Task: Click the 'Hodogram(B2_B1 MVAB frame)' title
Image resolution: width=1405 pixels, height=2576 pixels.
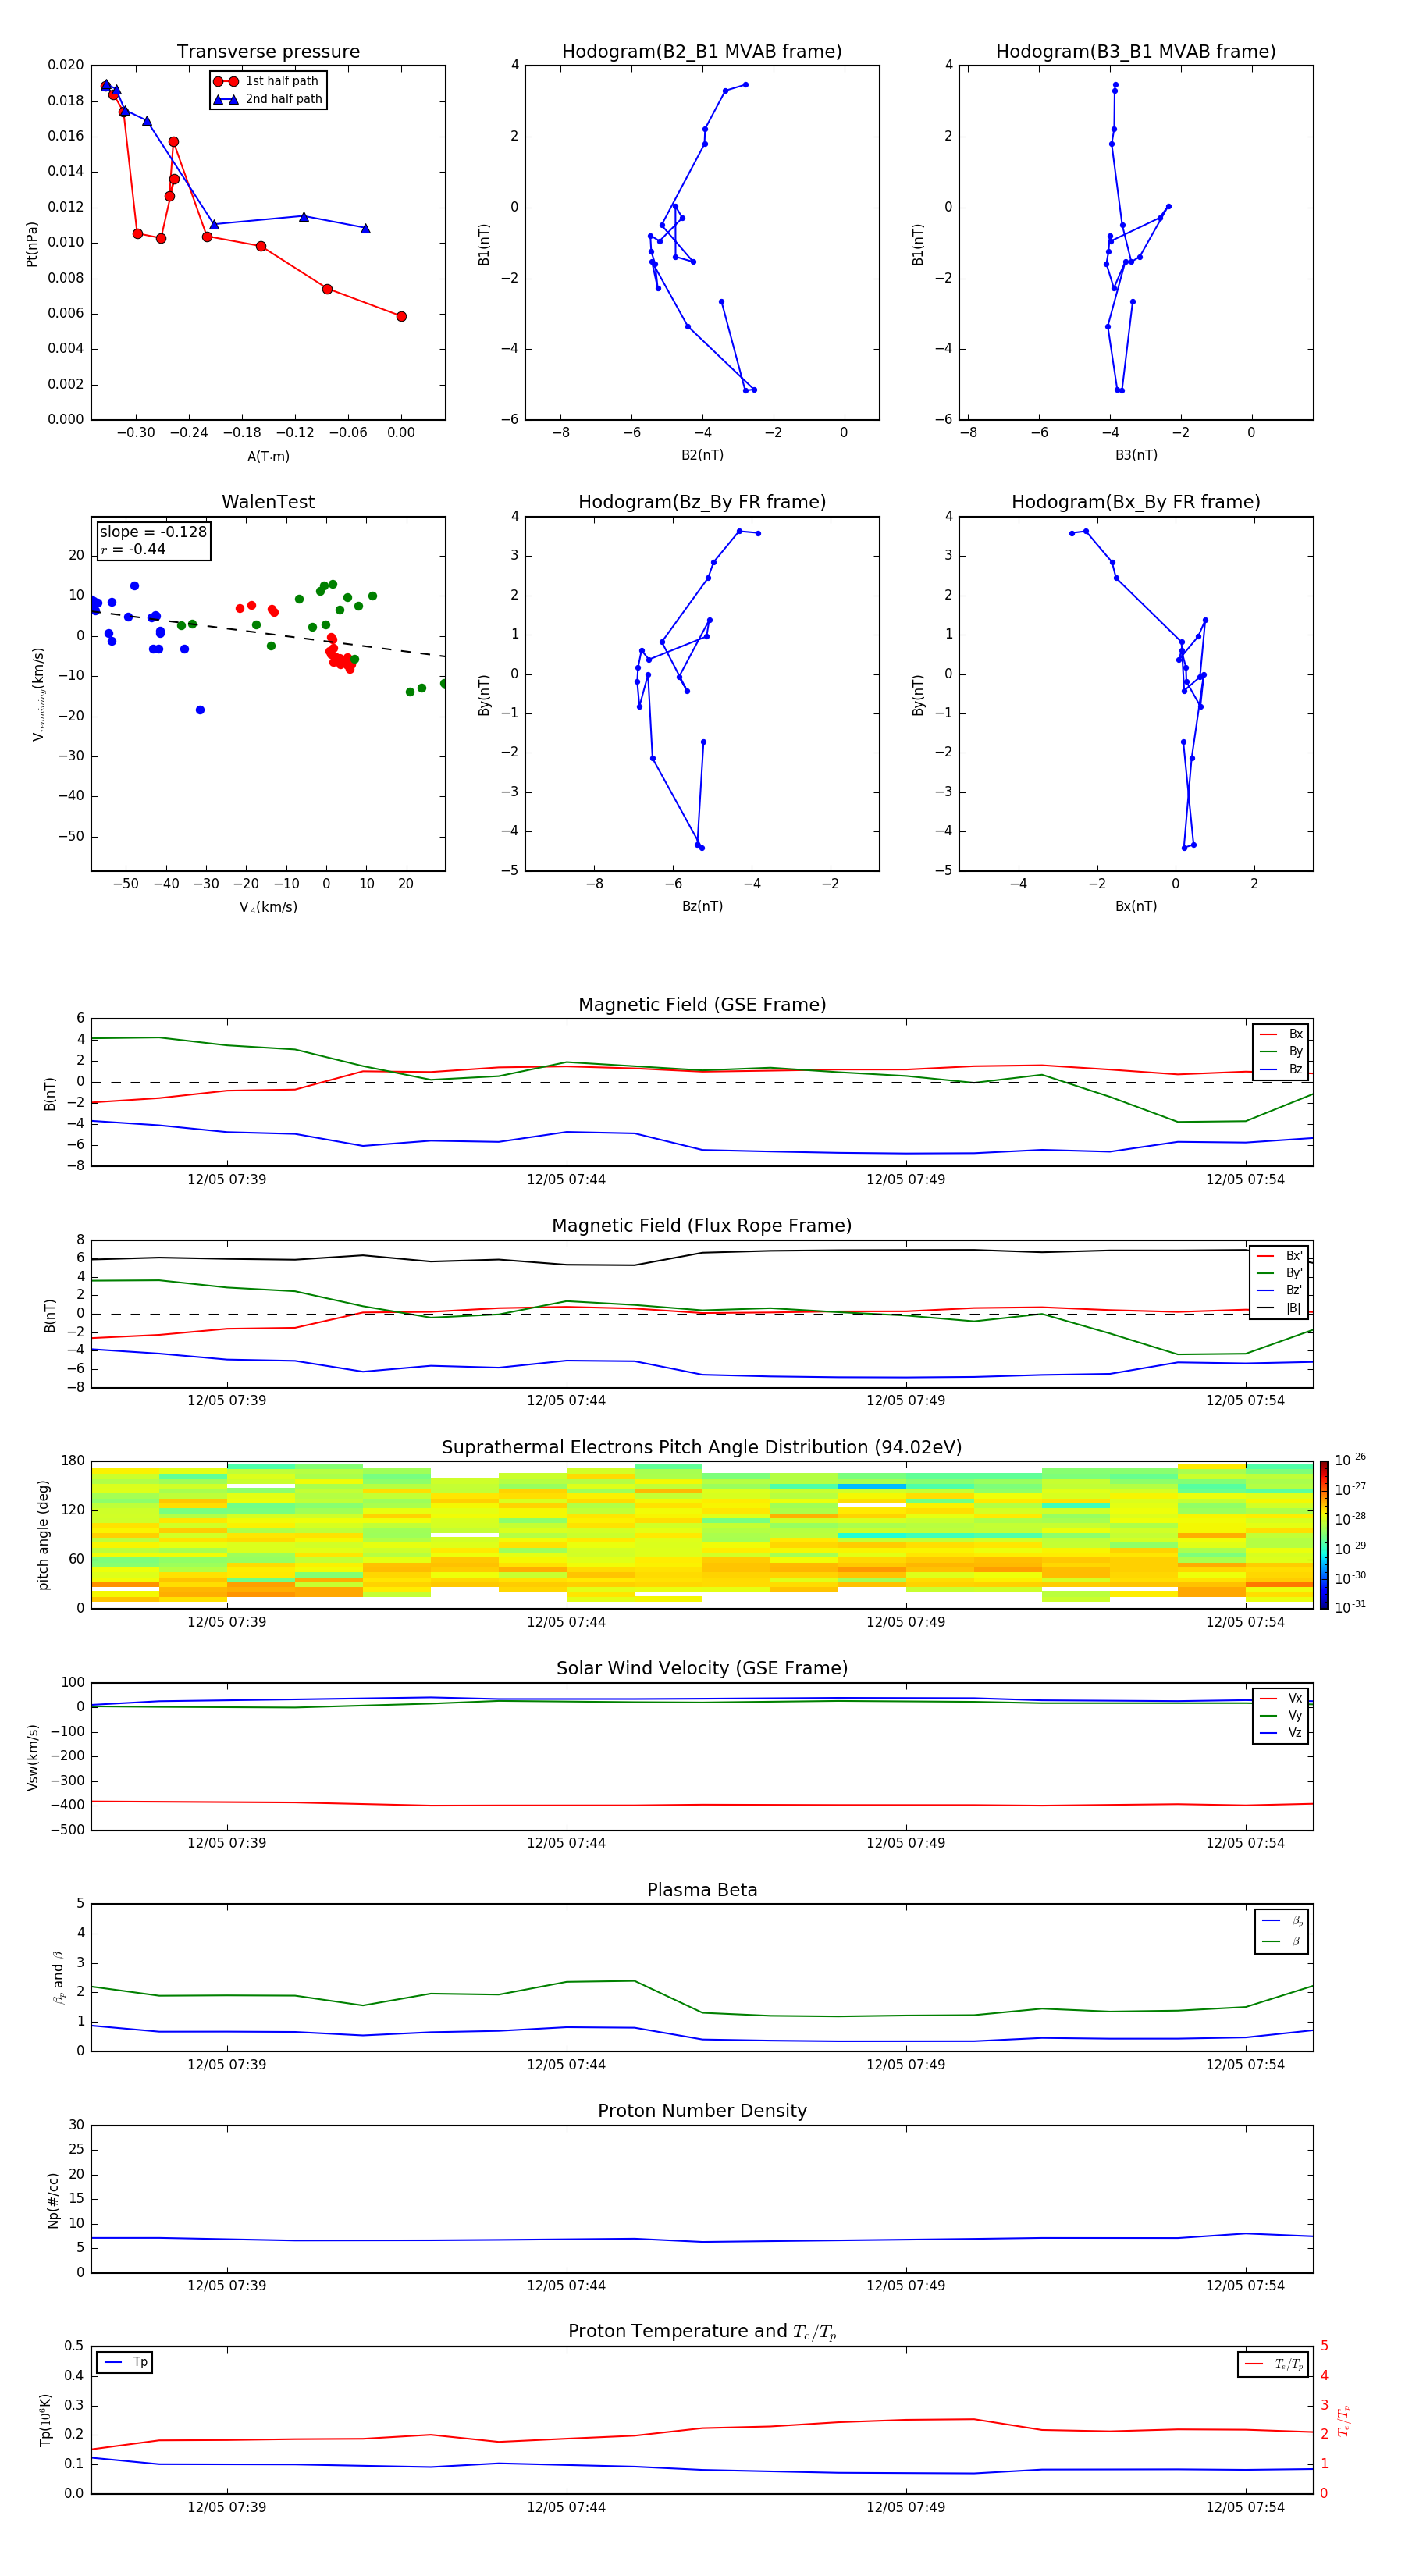Action: 702,52
